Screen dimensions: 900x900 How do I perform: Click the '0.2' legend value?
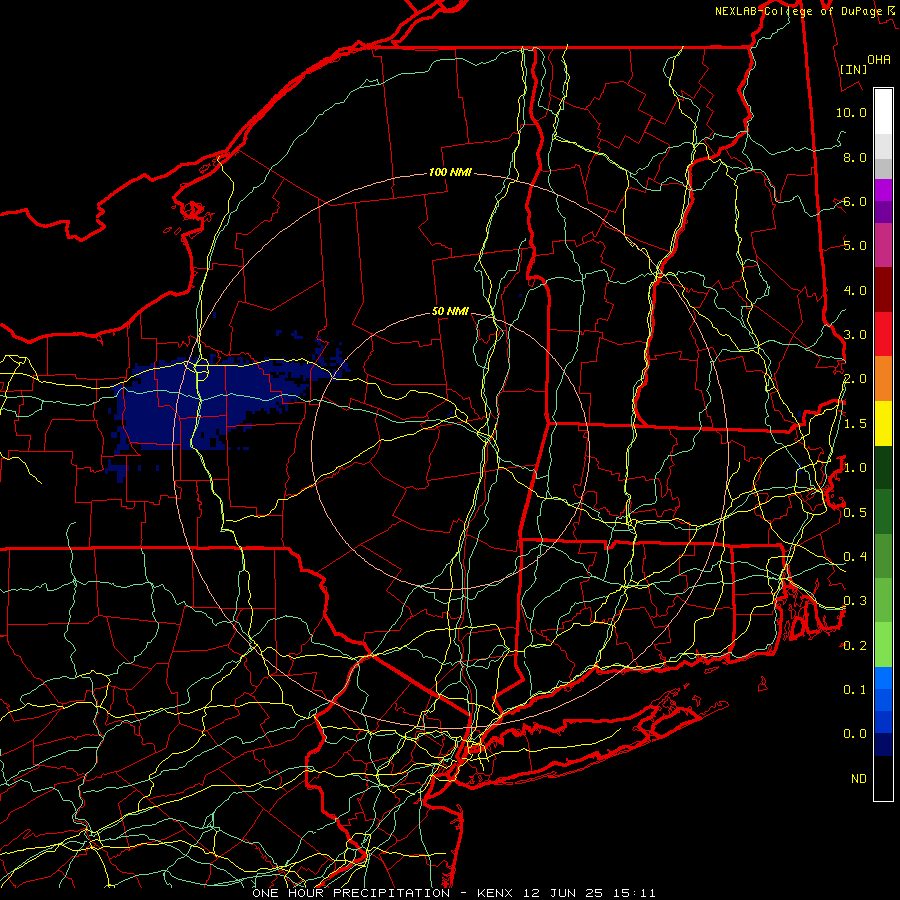click(855, 645)
